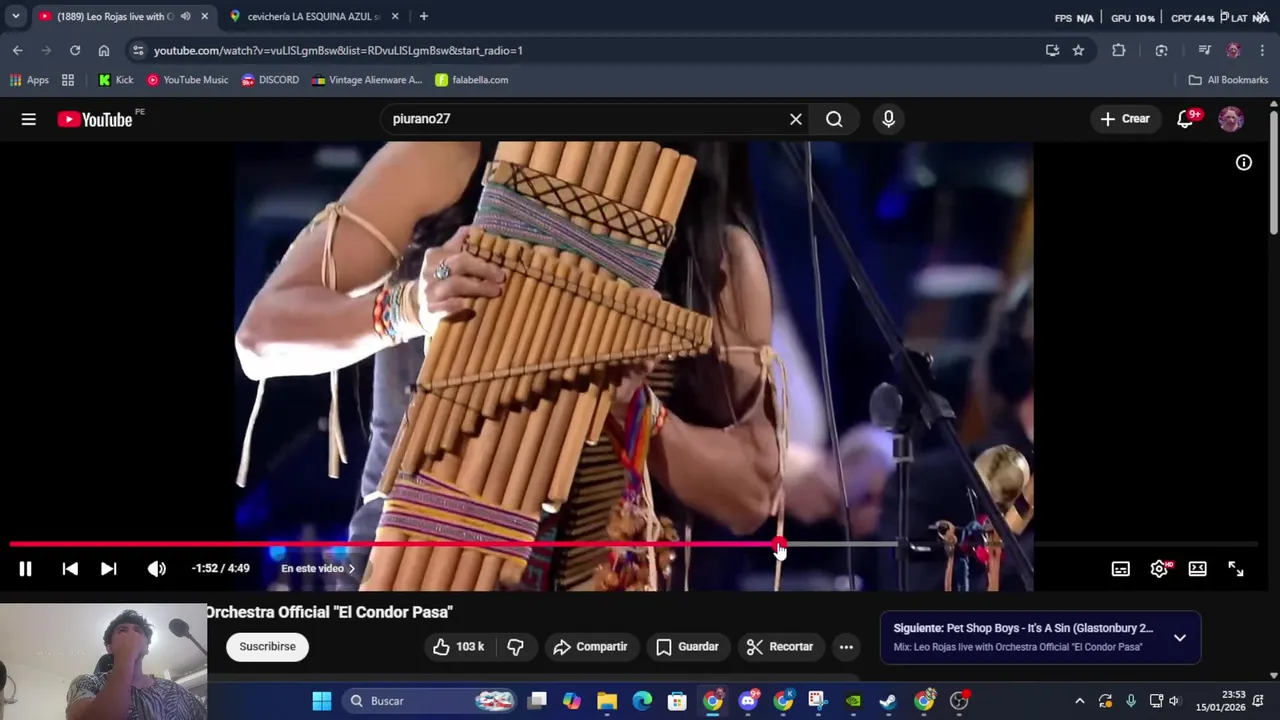Pause the playing video
Screen dimensions: 1280x720
click(x=25, y=569)
